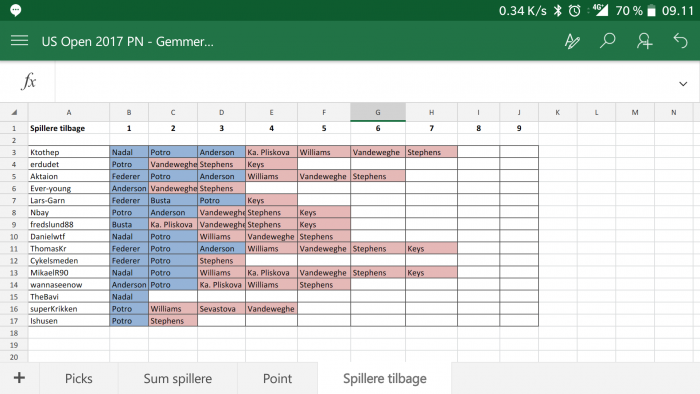Switch to the Sum spillere tab
The image size is (700, 394).
coord(178,378)
